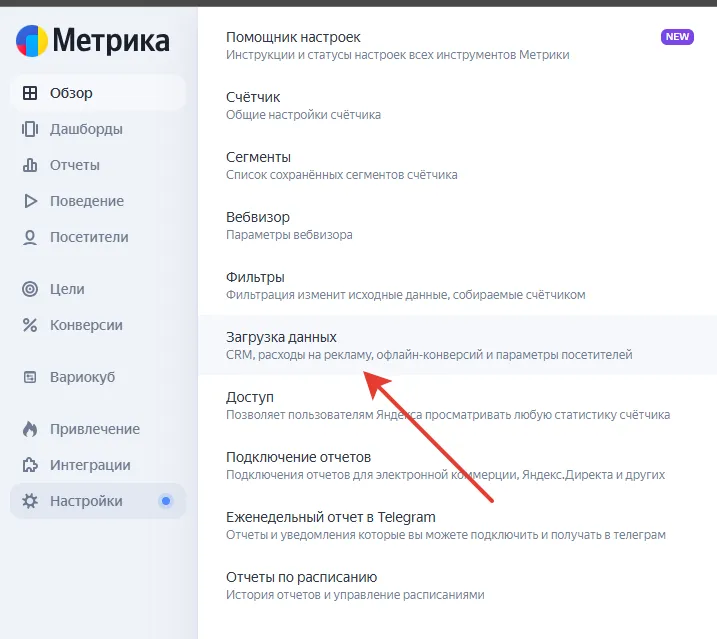
Task: Go to Вебвизор settings
Action: tap(258, 217)
